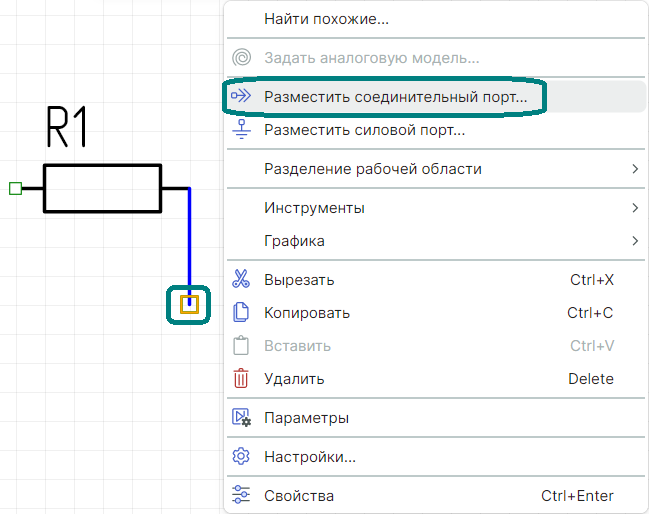Open Настройки... from the context menu
Viewport: 649px width, 514px height.
310,457
